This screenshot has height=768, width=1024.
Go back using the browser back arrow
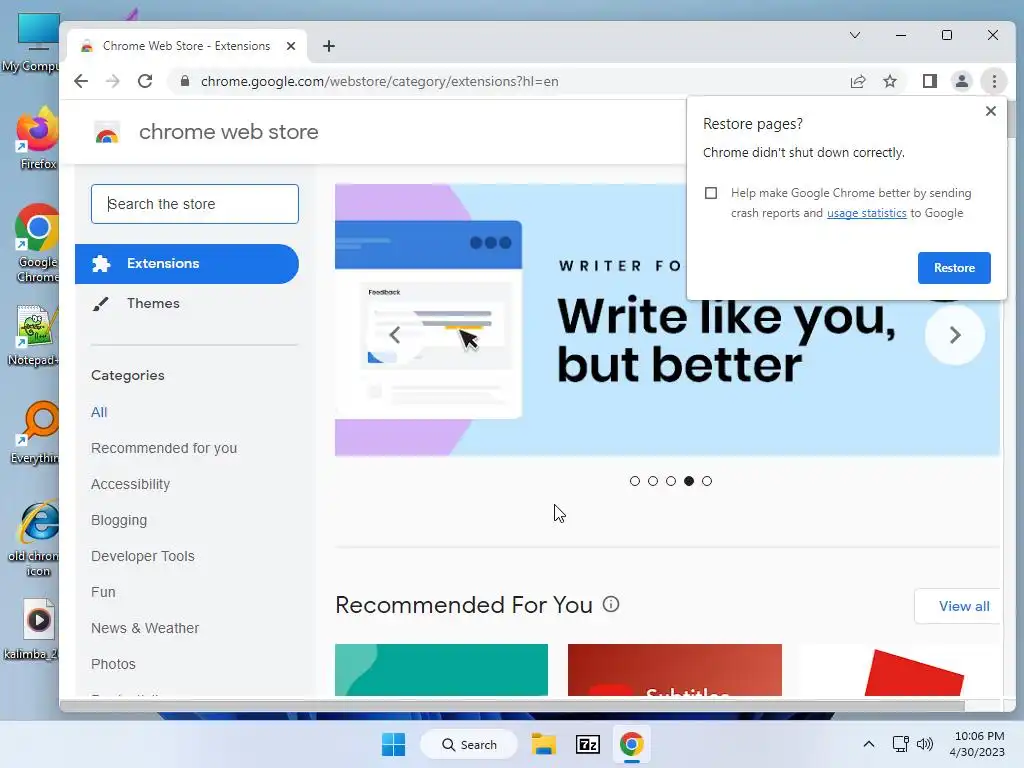[81, 81]
